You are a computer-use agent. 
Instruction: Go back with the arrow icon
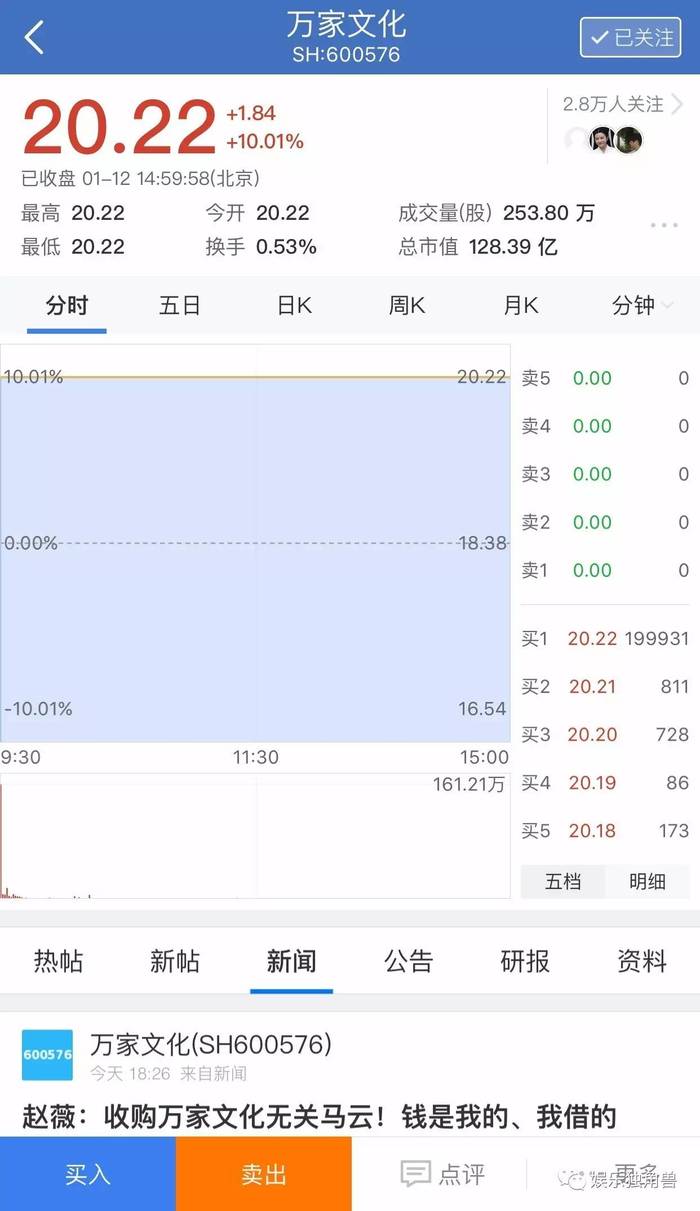click(34, 38)
